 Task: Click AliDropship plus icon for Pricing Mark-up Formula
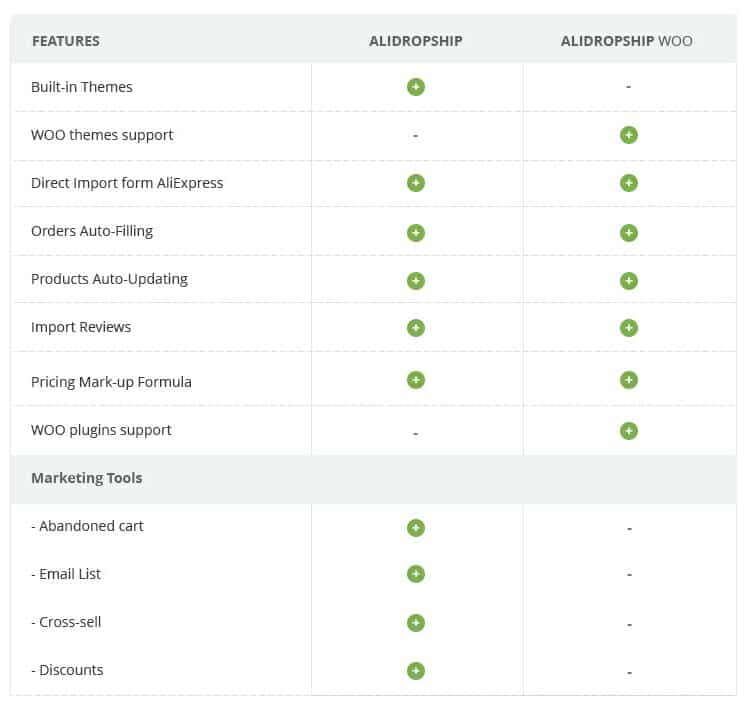coord(416,380)
